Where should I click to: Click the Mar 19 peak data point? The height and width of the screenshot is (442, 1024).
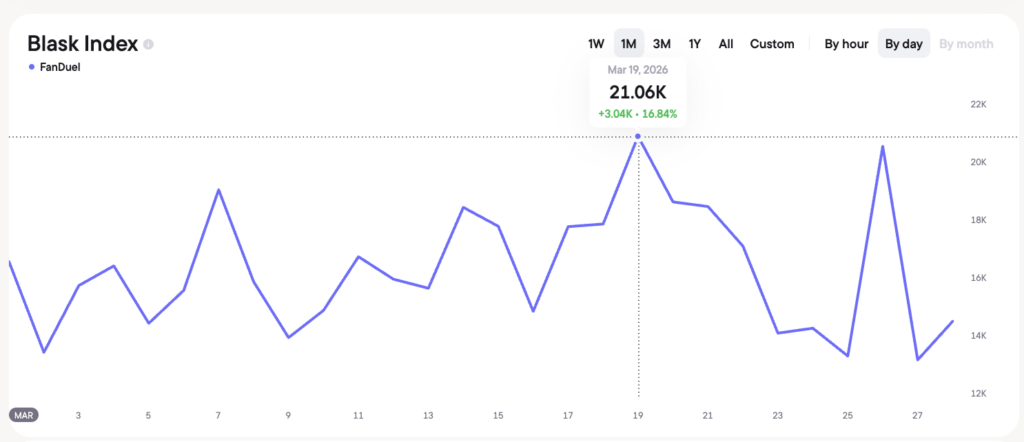[x=638, y=136]
